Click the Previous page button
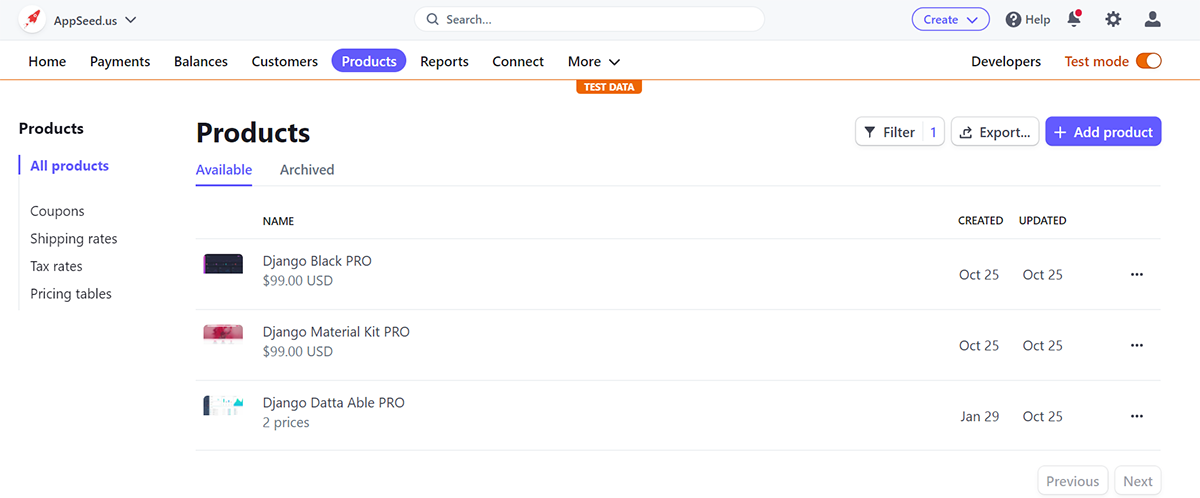 pyautogui.click(x=1073, y=481)
